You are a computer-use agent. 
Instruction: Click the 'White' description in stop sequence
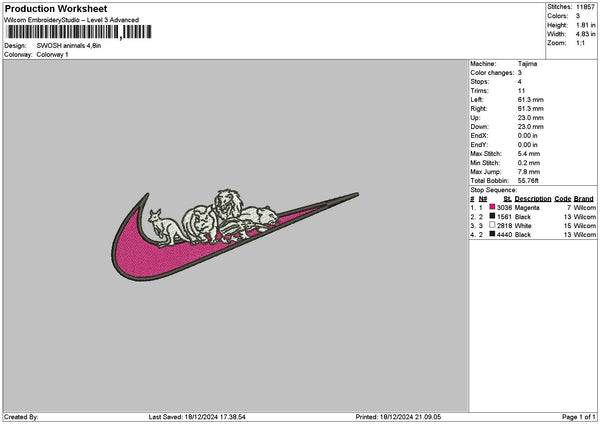[x=523, y=226]
